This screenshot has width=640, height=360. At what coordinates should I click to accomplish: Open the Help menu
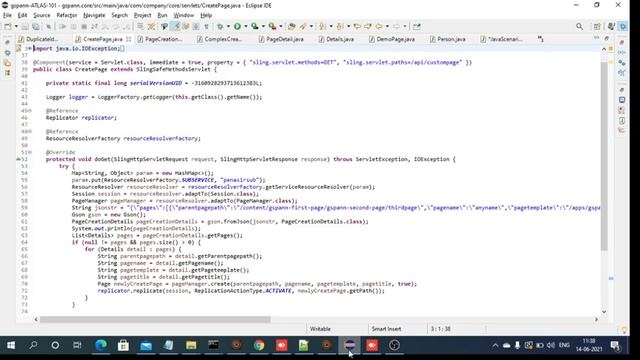[206, 15]
